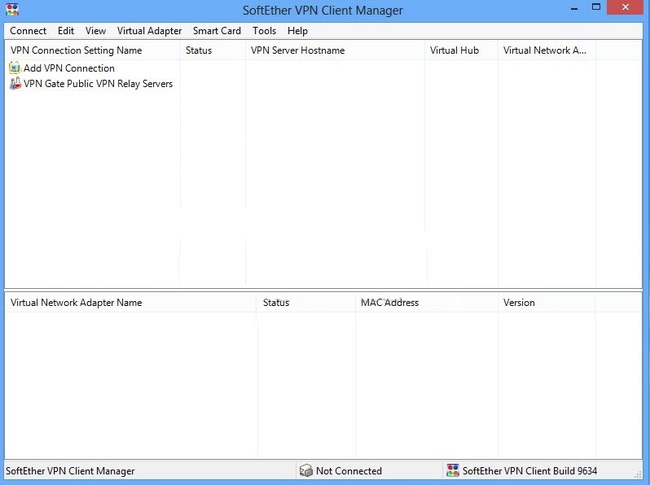Open the Virtual Adapter menu
650x485 pixels.
(x=149, y=31)
